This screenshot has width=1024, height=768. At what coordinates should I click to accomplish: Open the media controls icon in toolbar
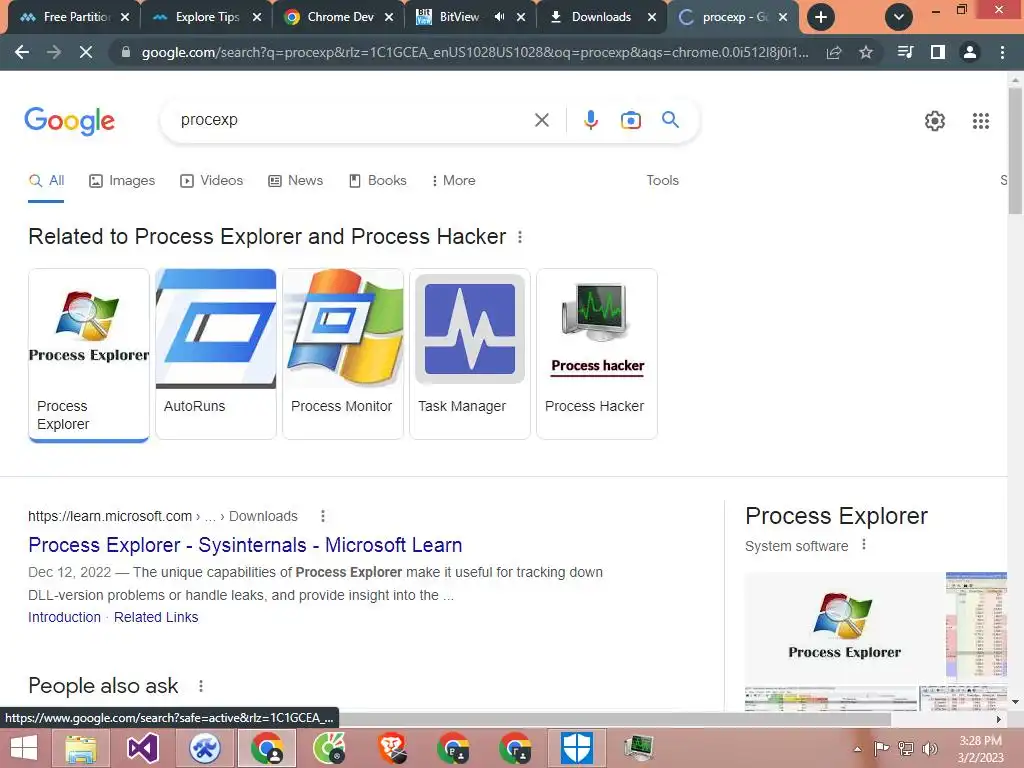905,52
